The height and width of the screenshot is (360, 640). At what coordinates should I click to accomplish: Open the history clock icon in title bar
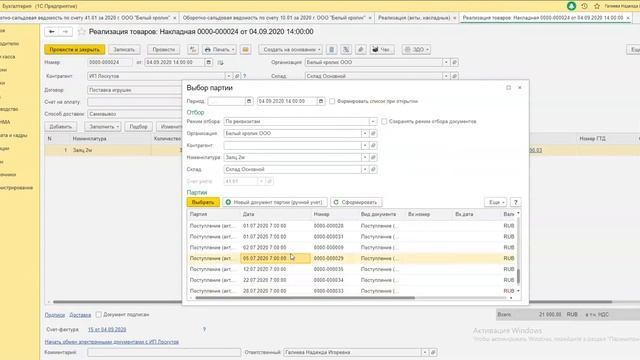coord(584,6)
